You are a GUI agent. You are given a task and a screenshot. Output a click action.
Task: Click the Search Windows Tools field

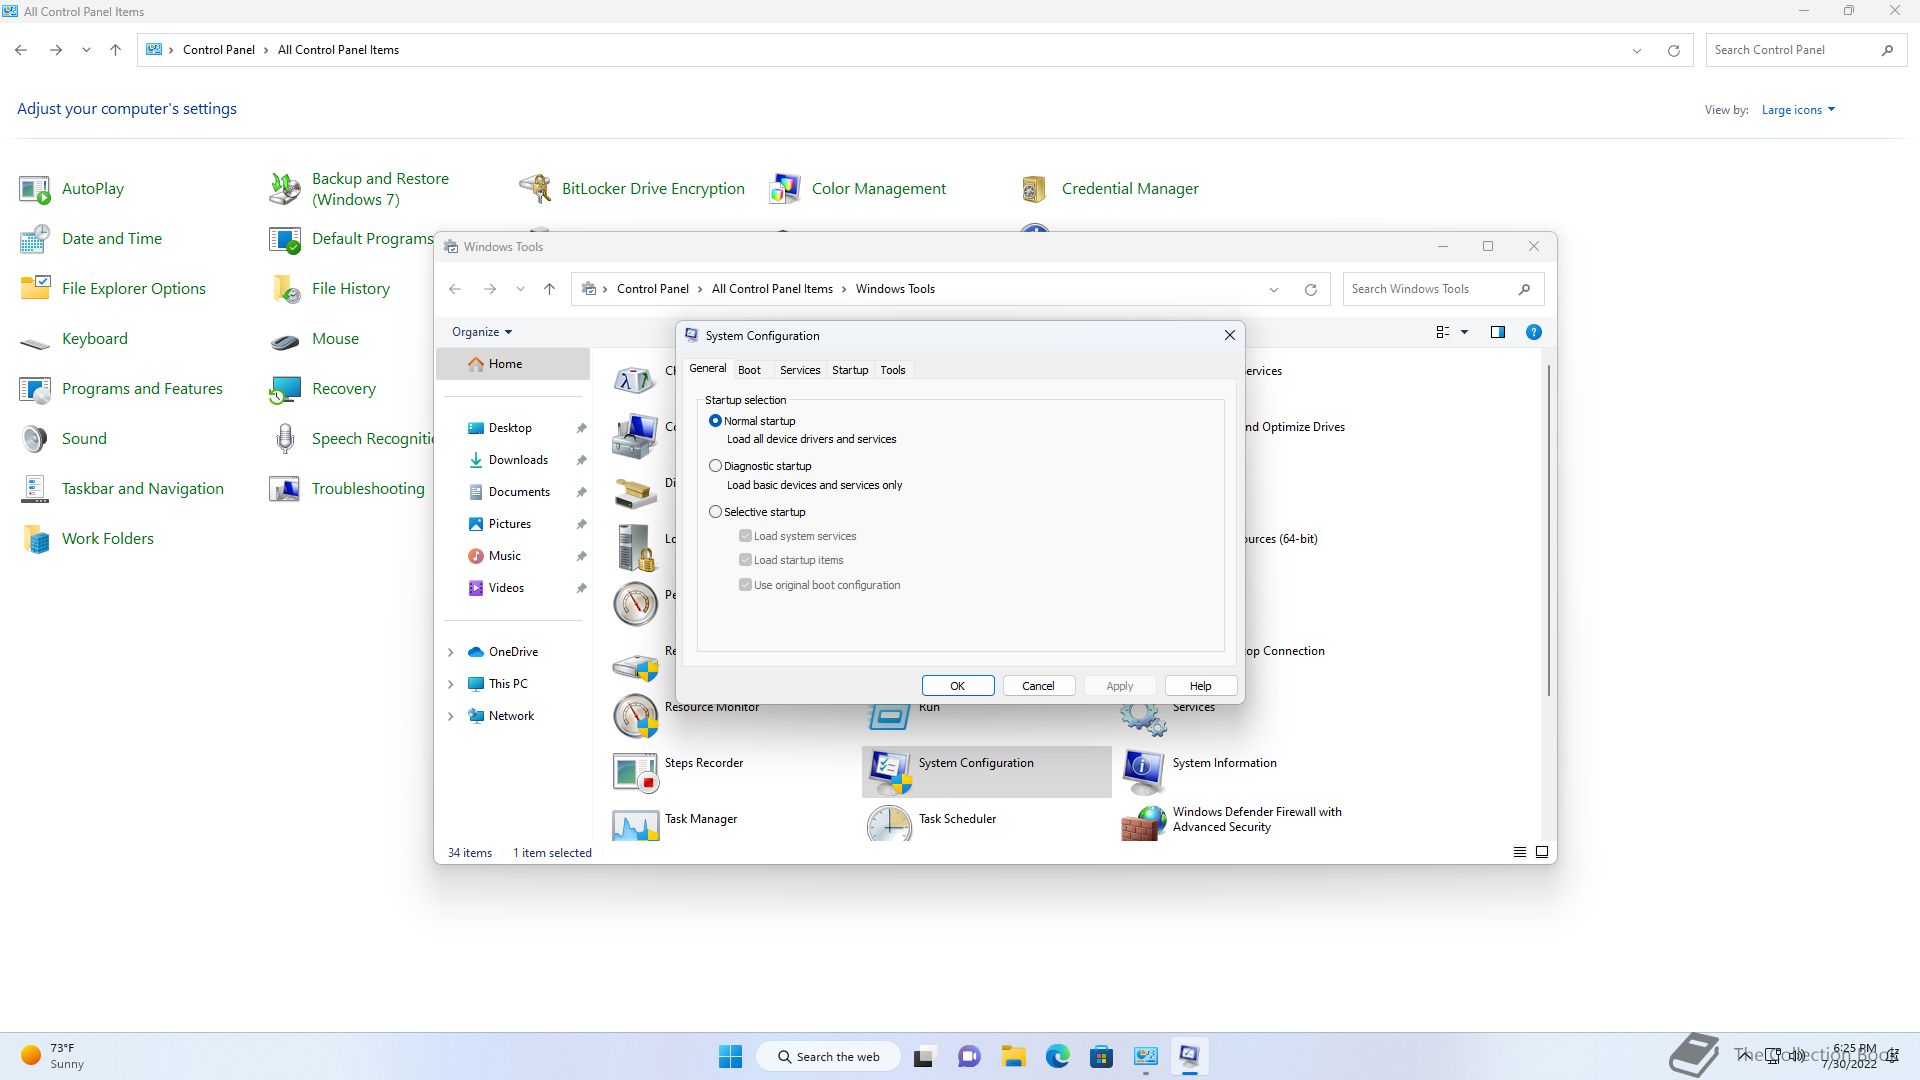click(1443, 289)
